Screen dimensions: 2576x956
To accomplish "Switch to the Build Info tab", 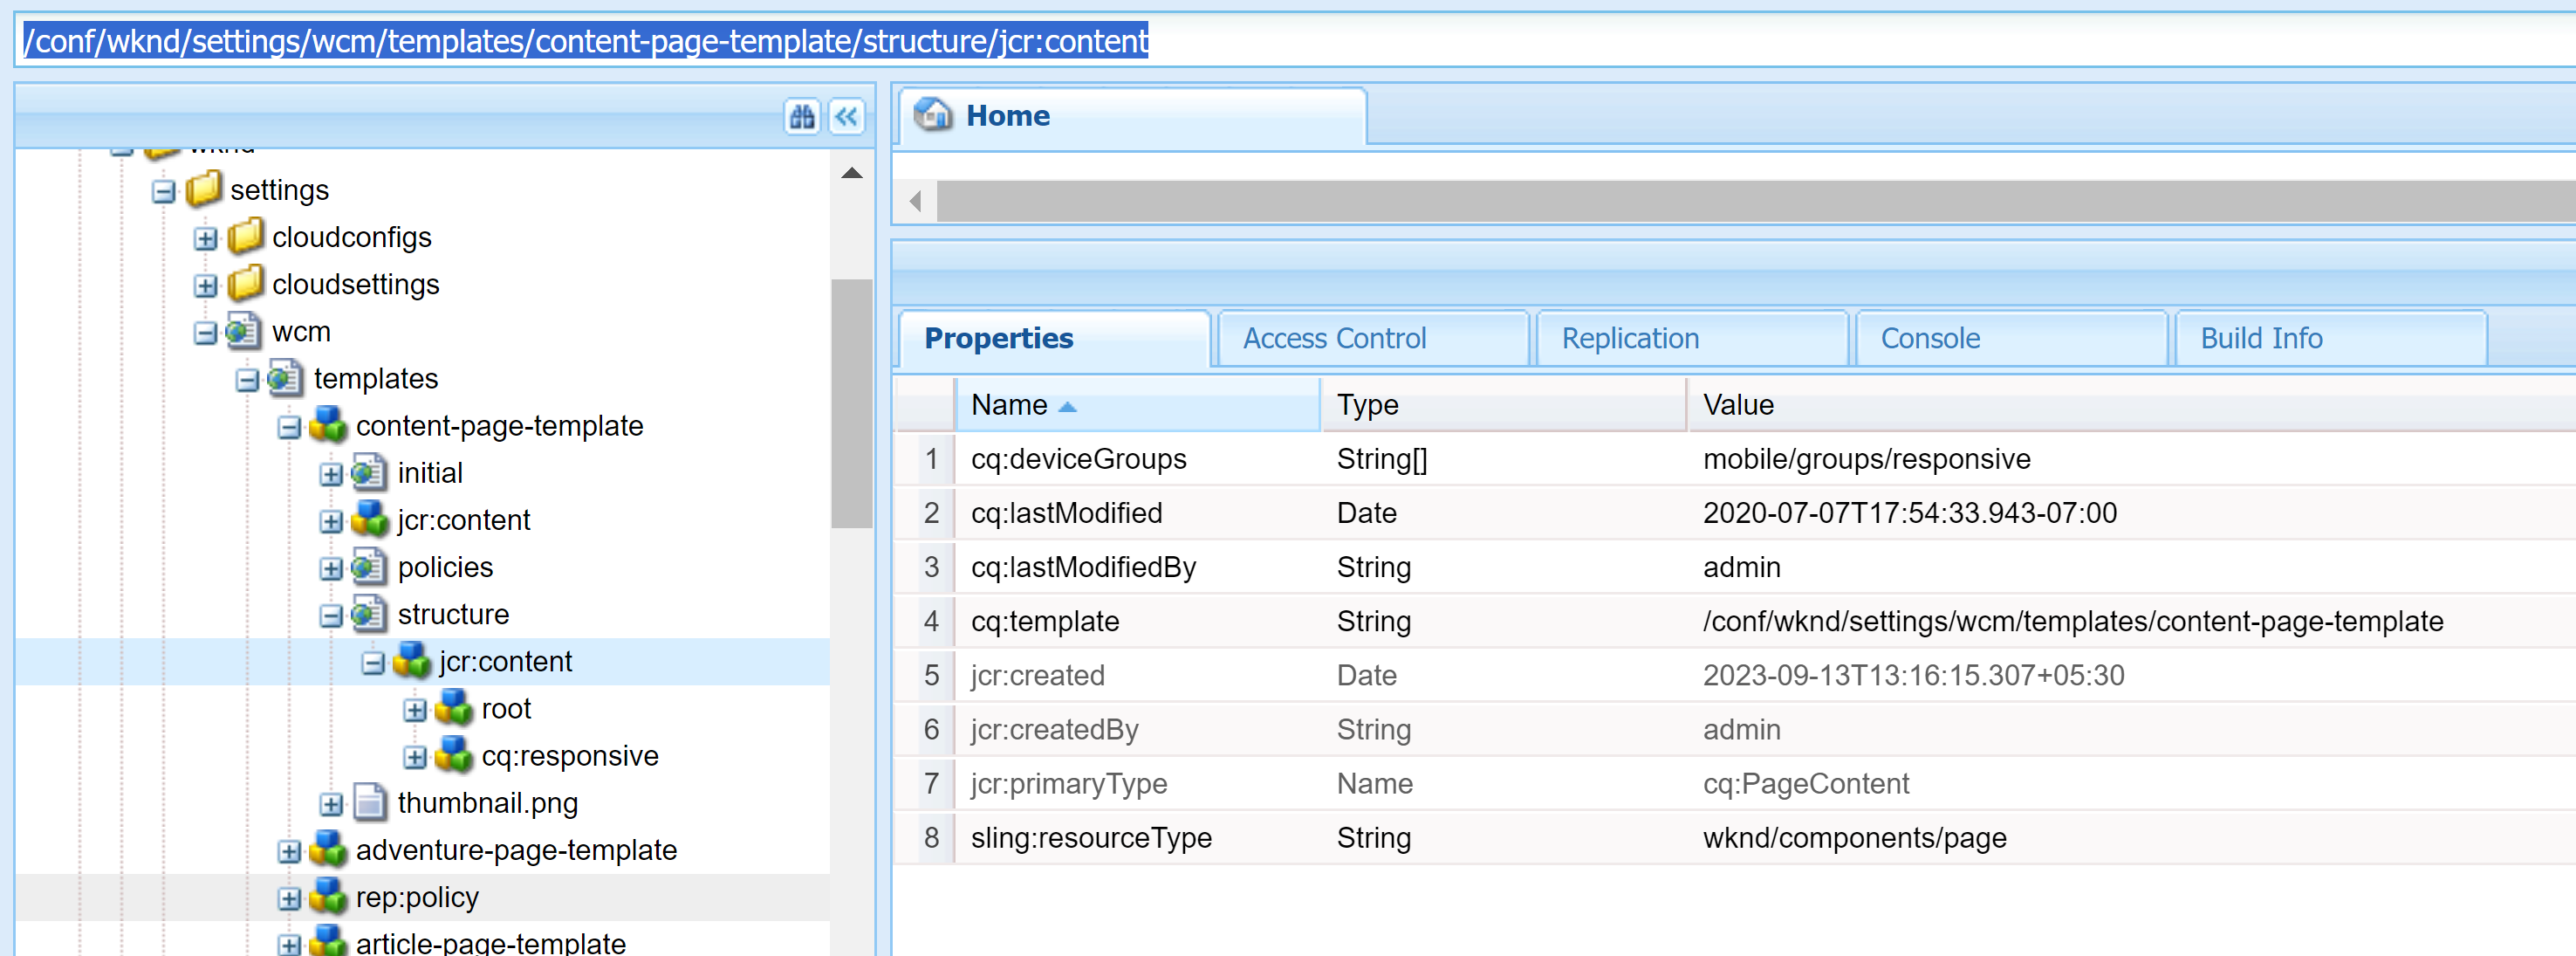I will (2260, 338).
